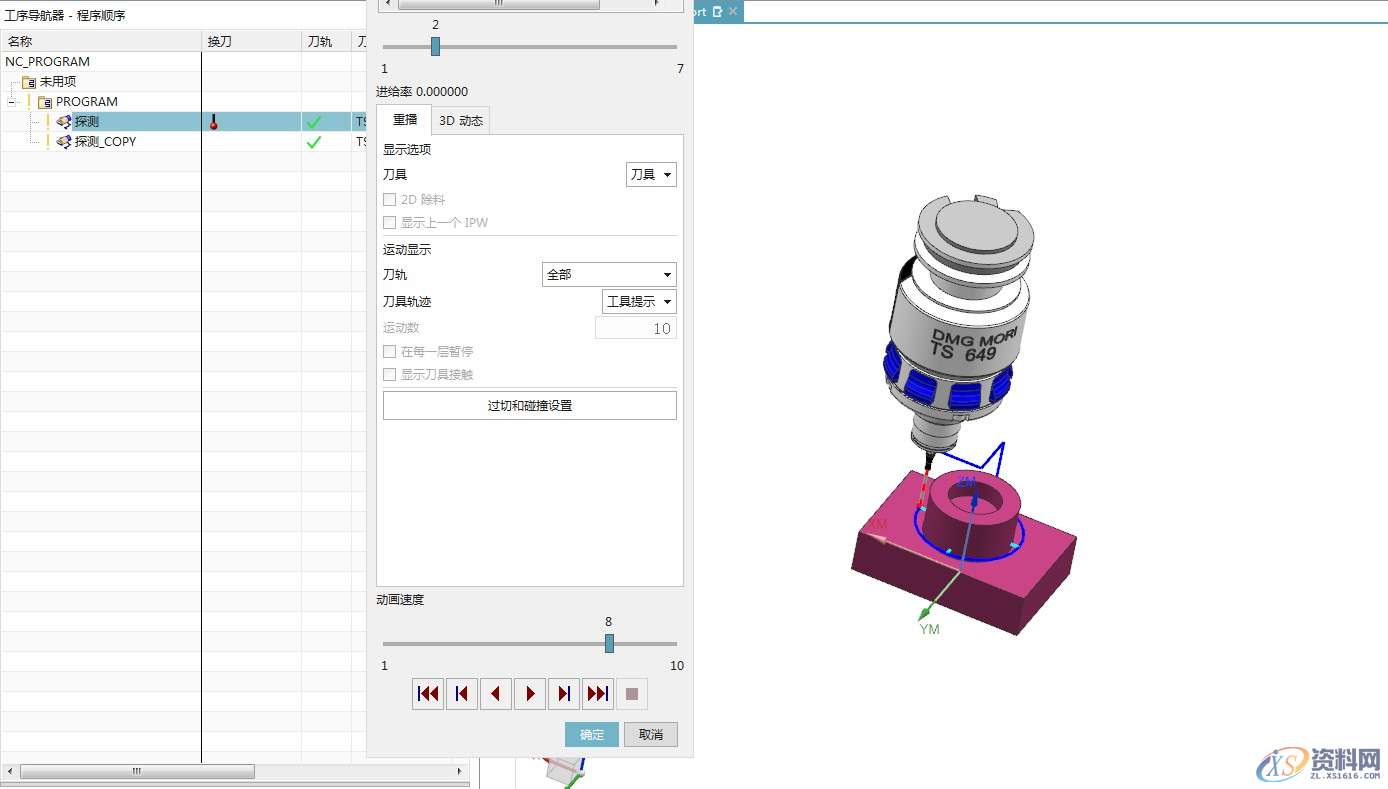Enable the 在每一层暂停 checkbox
This screenshot has width=1388, height=789.
[x=390, y=352]
